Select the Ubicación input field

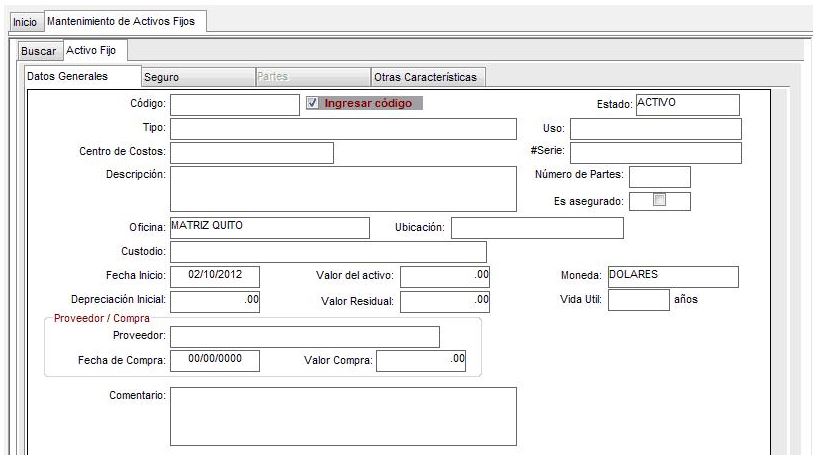point(537,228)
